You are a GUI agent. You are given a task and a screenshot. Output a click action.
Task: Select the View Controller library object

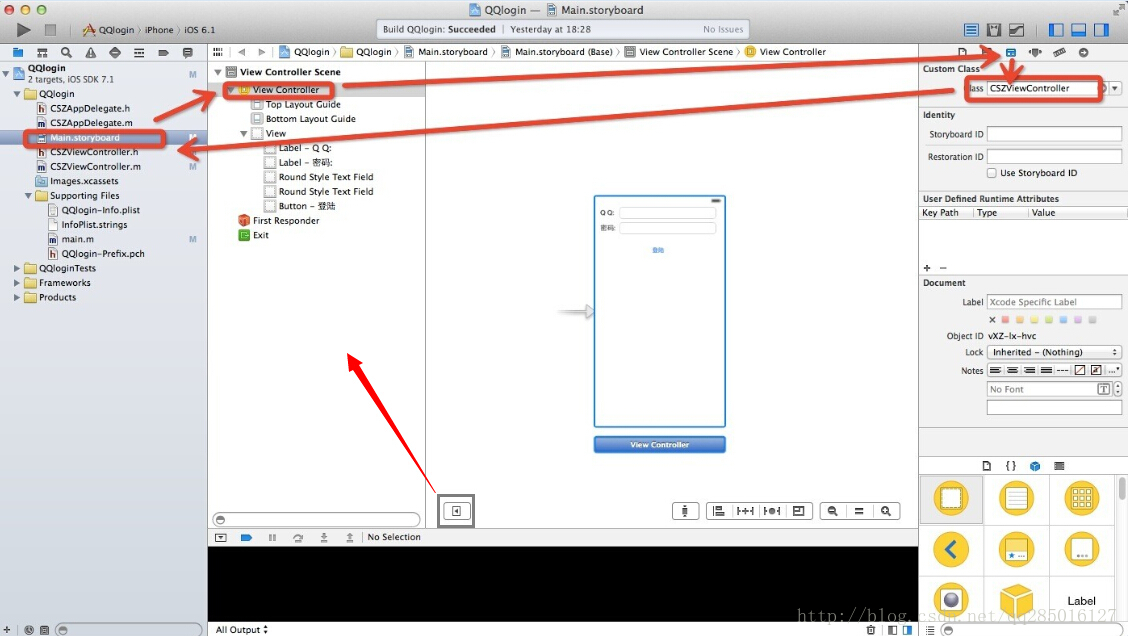pos(951,499)
